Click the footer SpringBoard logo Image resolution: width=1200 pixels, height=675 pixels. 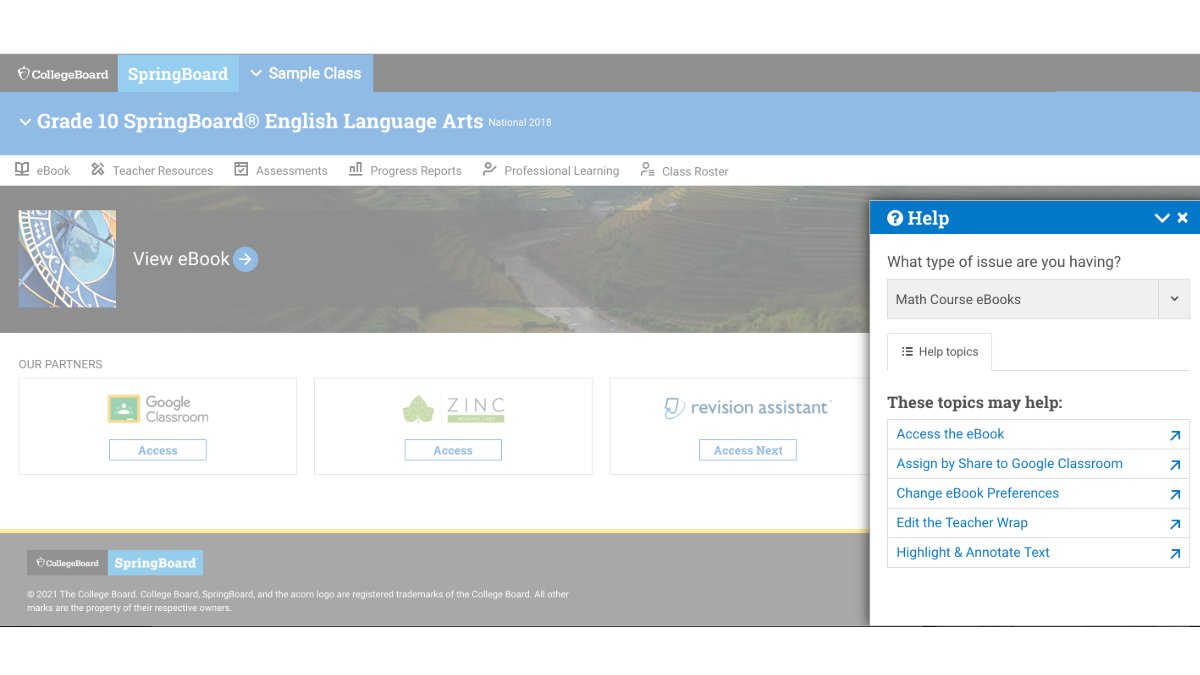coord(155,563)
